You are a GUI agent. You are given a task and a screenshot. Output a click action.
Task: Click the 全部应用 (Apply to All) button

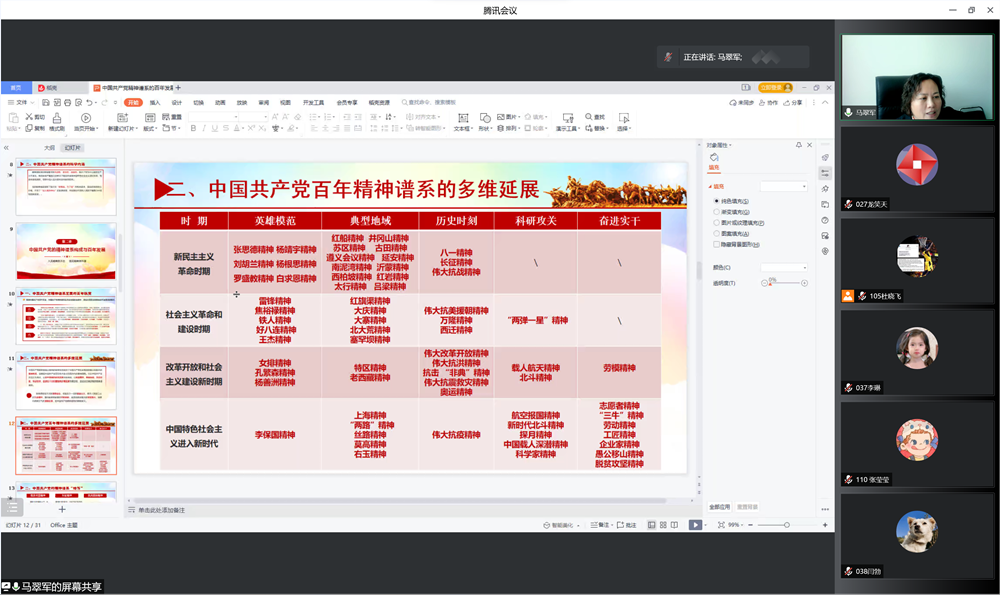pos(720,507)
